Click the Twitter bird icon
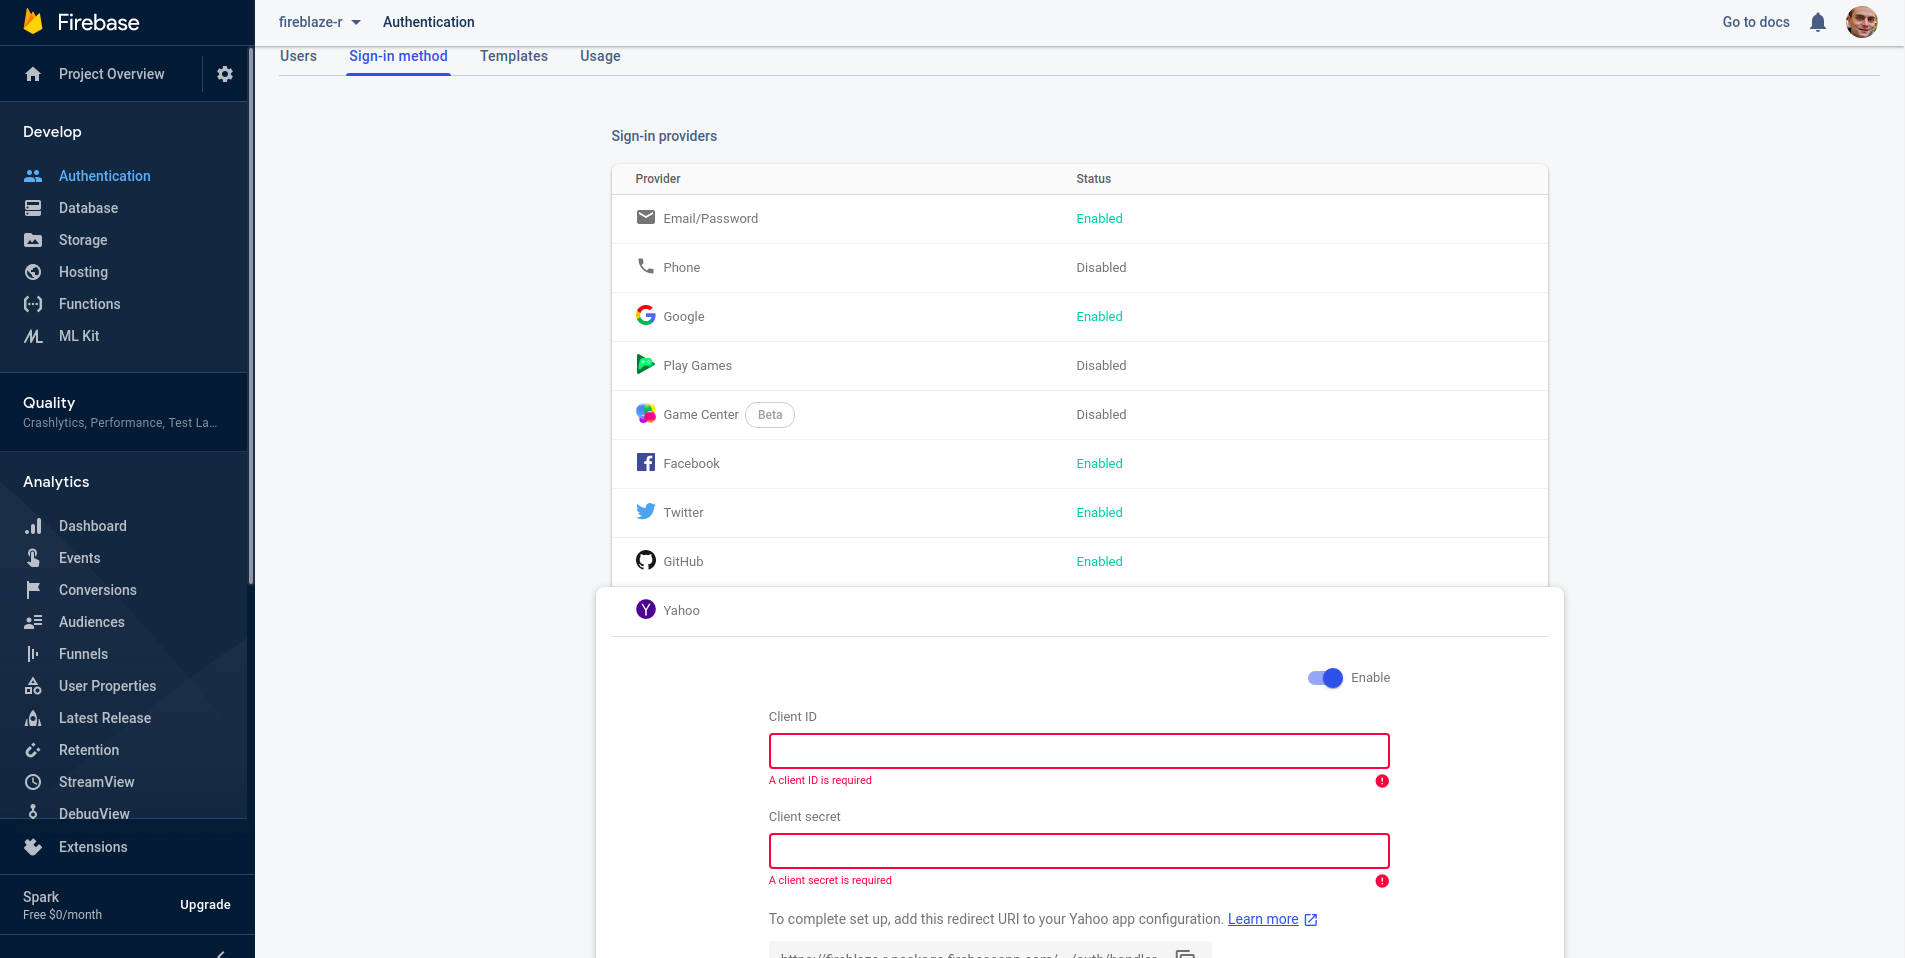This screenshot has height=958, width=1905. pos(646,511)
